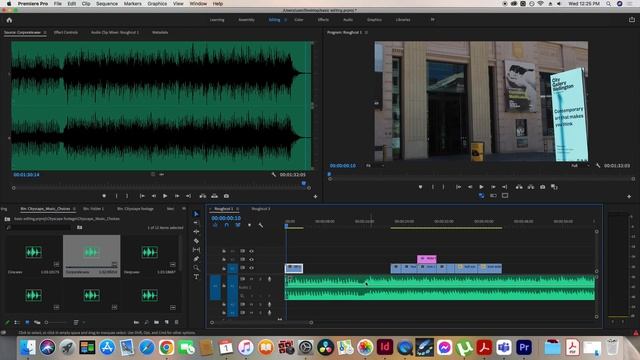640x360 pixels.
Task: Click the Comparison View icon in Program monitor
Action: click(554, 187)
